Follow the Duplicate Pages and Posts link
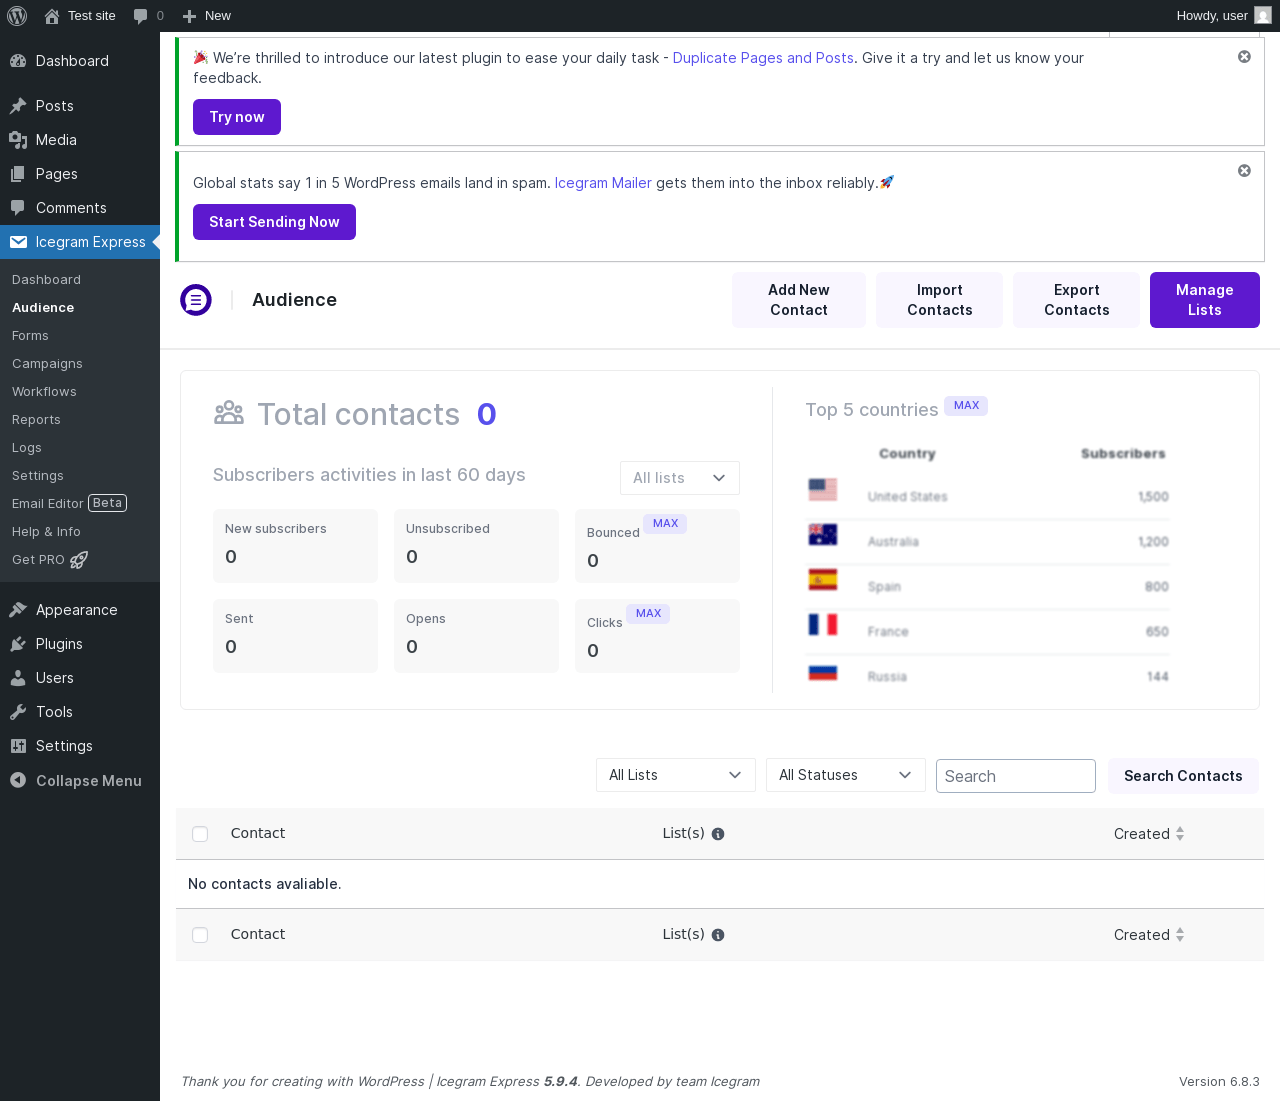This screenshot has height=1101, width=1280. pyautogui.click(x=763, y=58)
